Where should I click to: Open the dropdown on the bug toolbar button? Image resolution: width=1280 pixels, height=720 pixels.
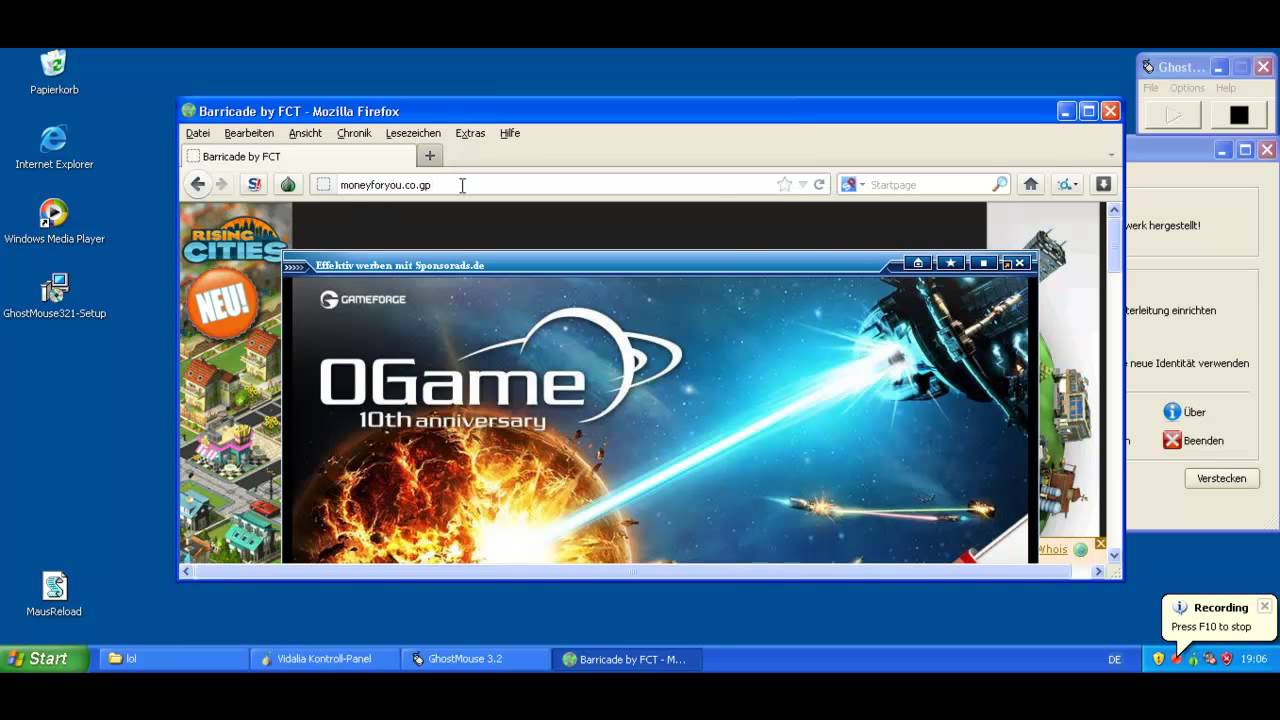(1077, 185)
